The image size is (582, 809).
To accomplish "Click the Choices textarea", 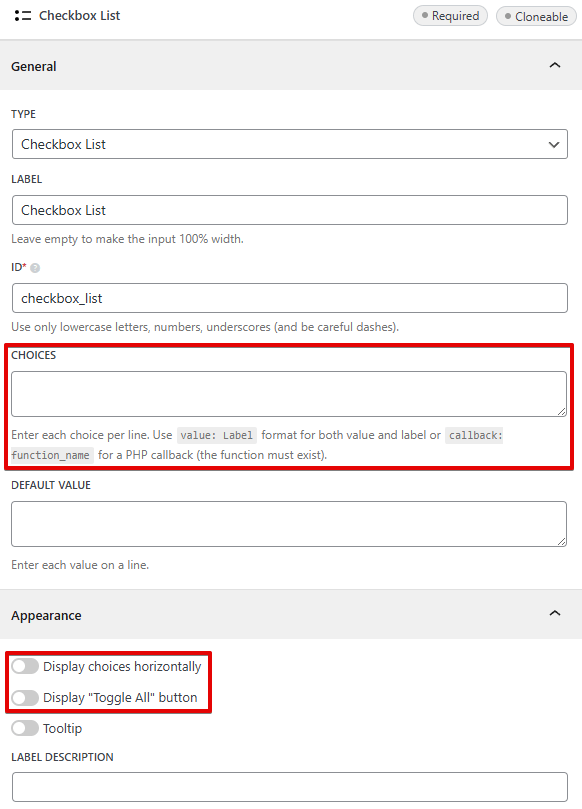I will [x=290, y=393].
